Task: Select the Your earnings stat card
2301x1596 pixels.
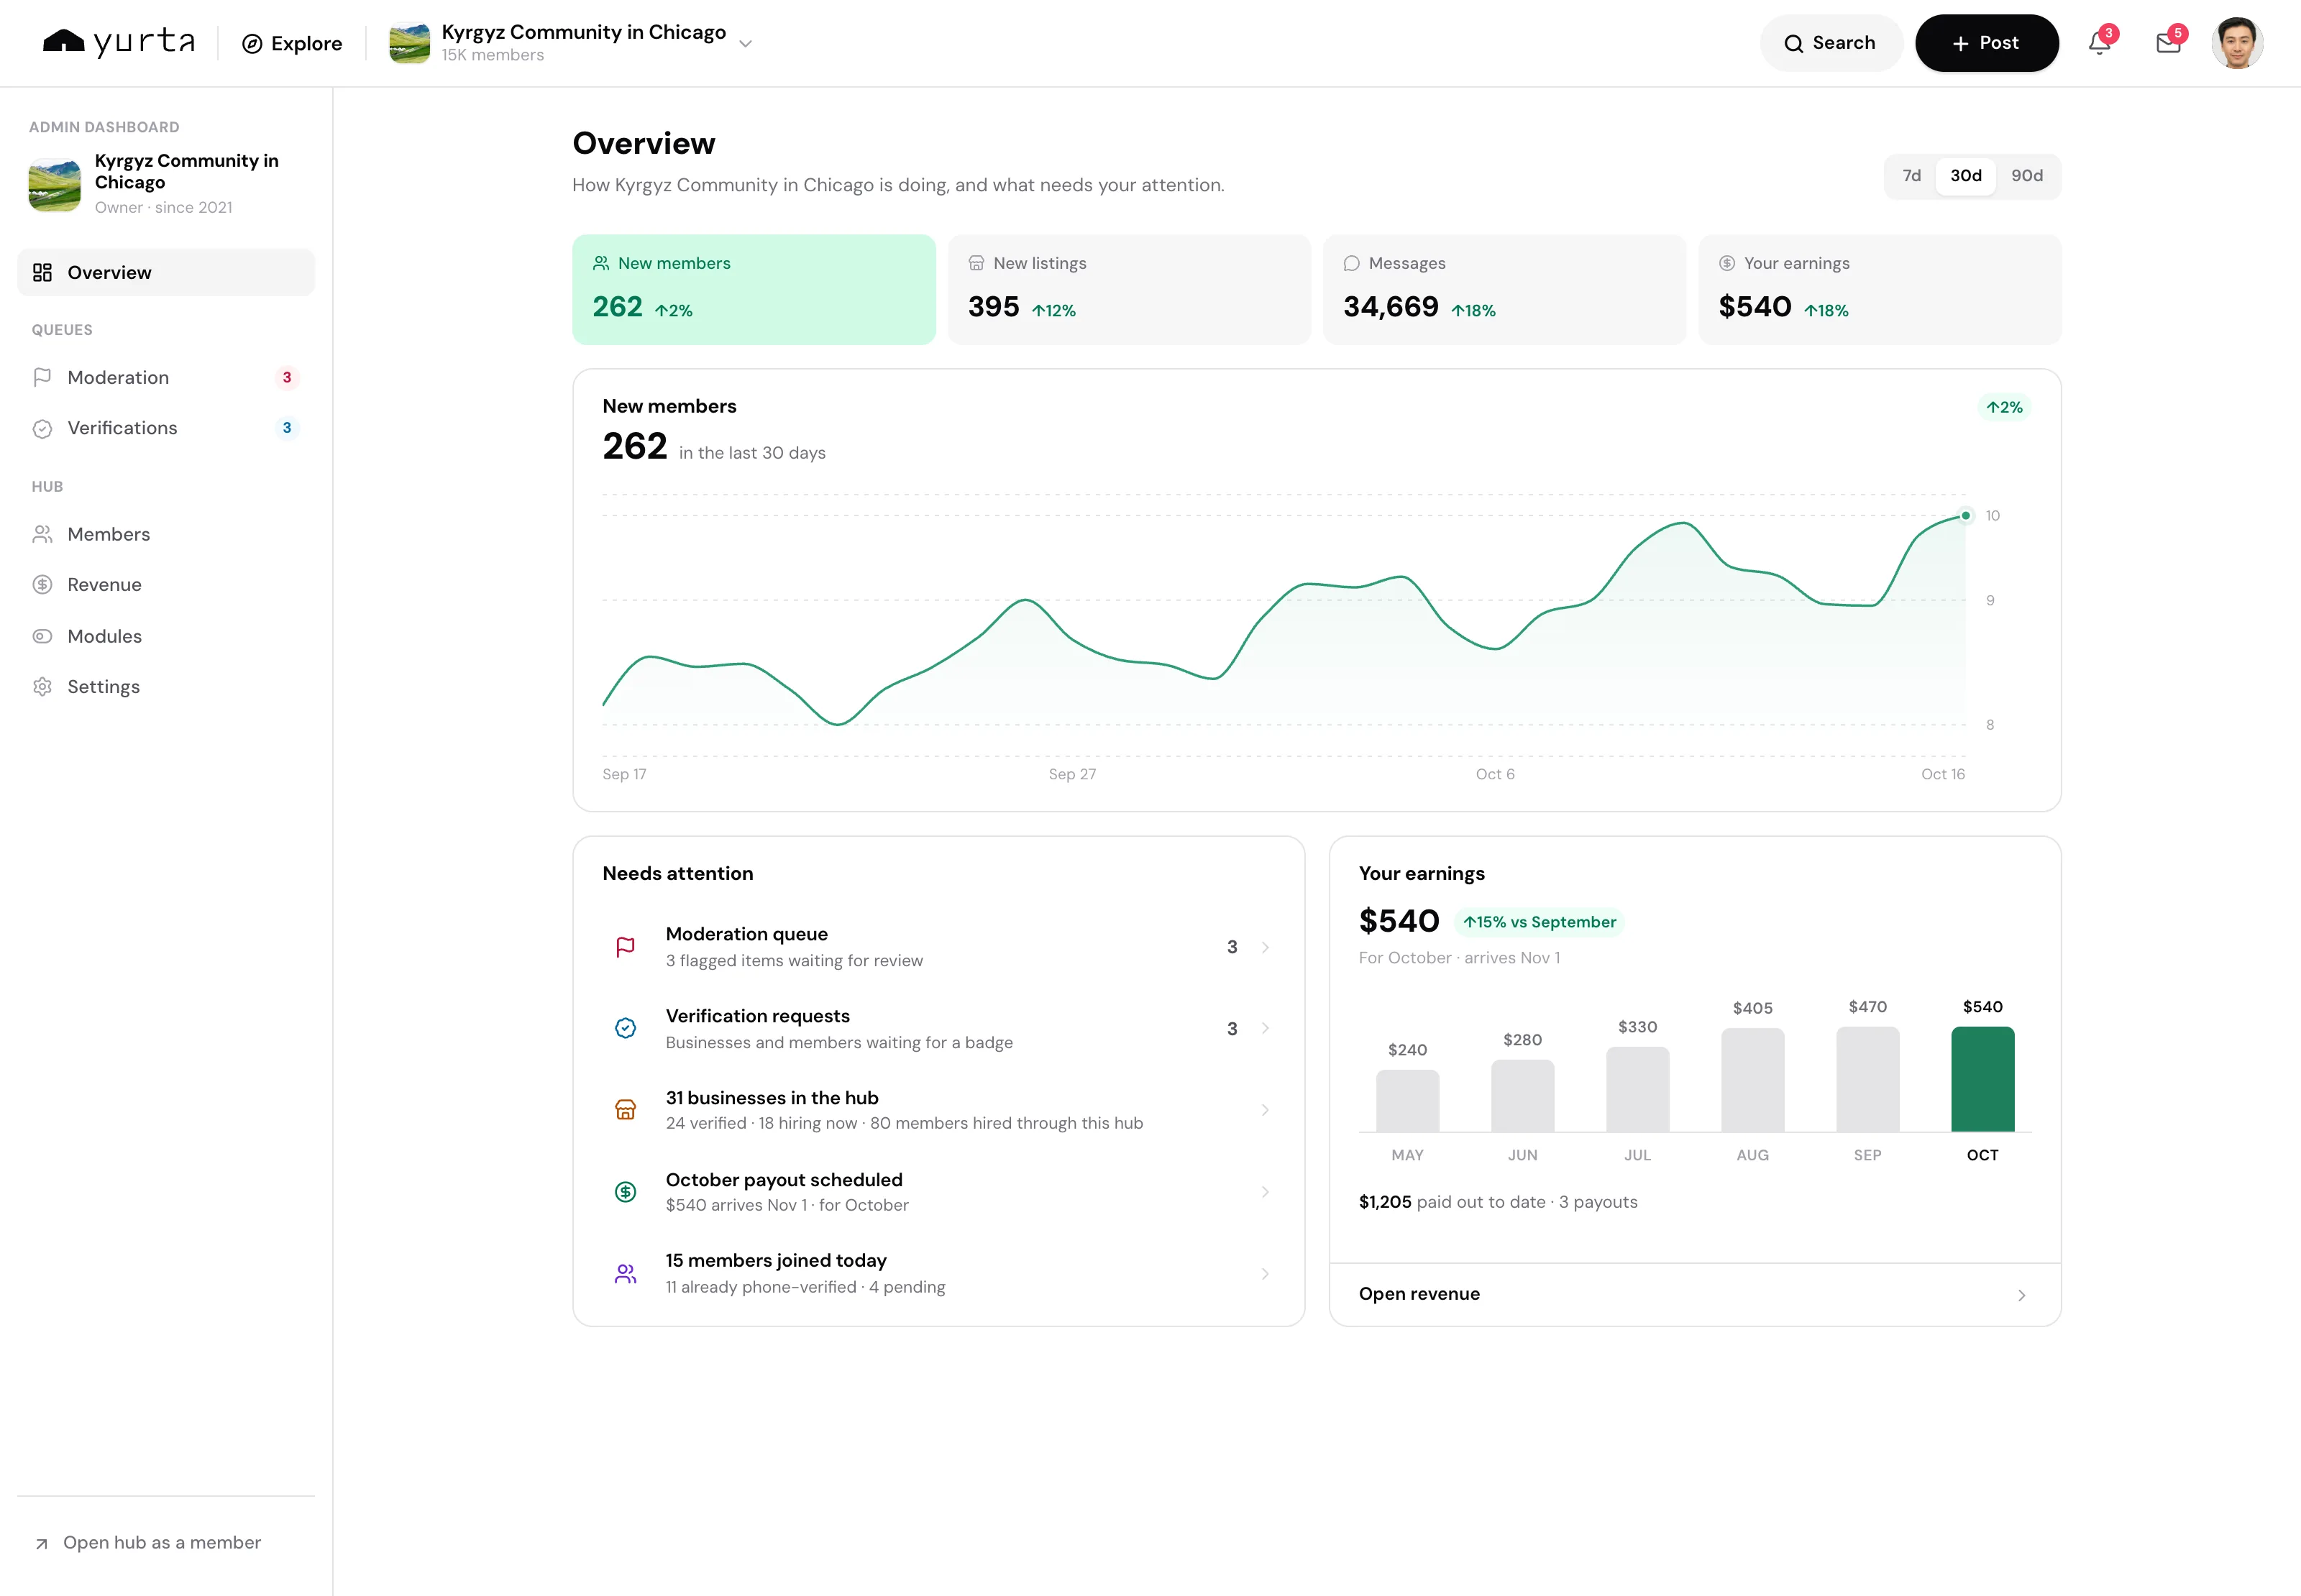Action: pyautogui.click(x=1880, y=290)
